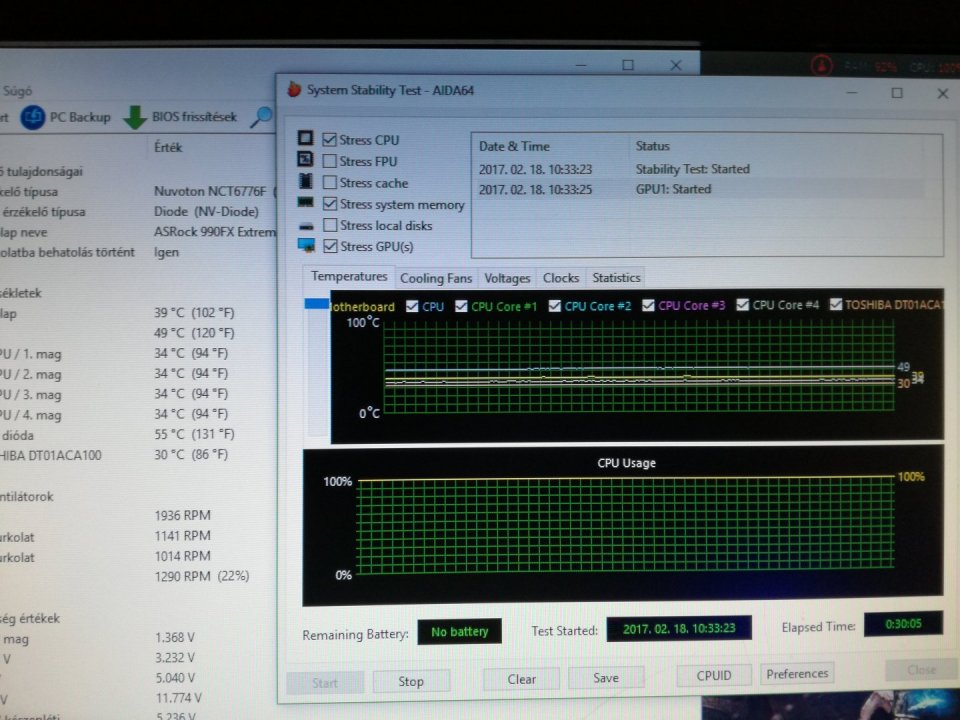The width and height of the screenshot is (960, 720).
Task: Click PC Backup toolbar label
Action: point(80,117)
